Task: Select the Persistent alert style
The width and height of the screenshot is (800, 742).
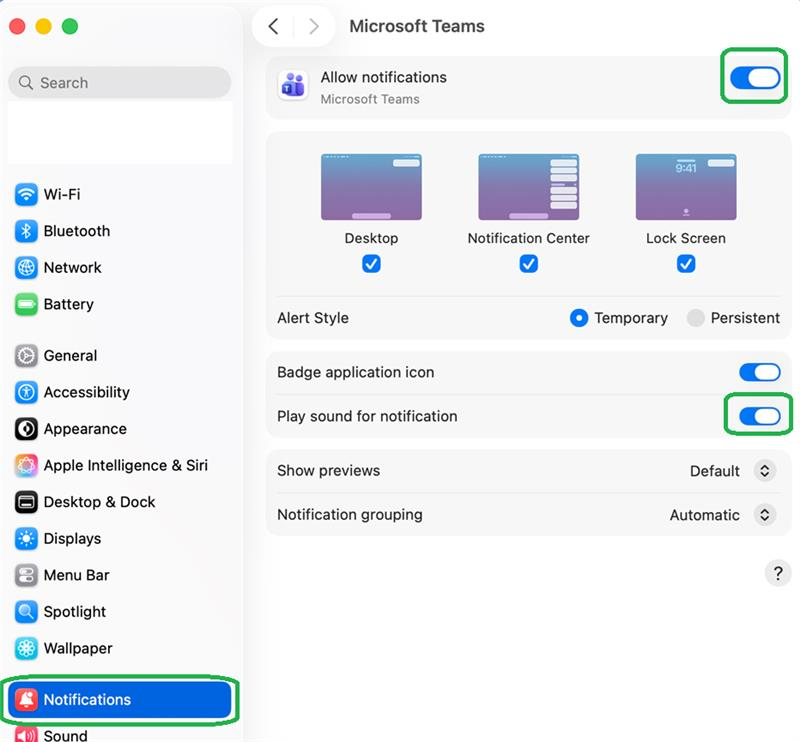Action: [x=696, y=318]
